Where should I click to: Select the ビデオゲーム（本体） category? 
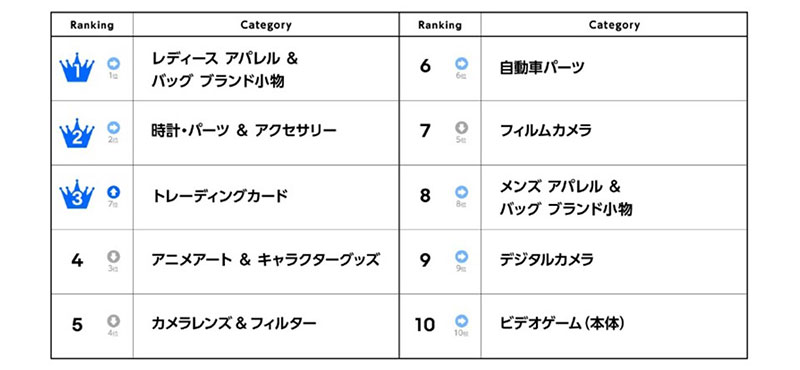coord(563,324)
